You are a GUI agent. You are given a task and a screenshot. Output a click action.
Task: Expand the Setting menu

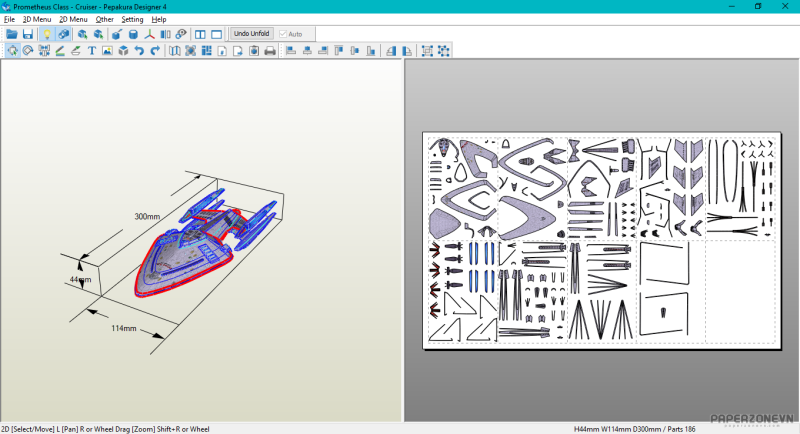tap(132, 19)
